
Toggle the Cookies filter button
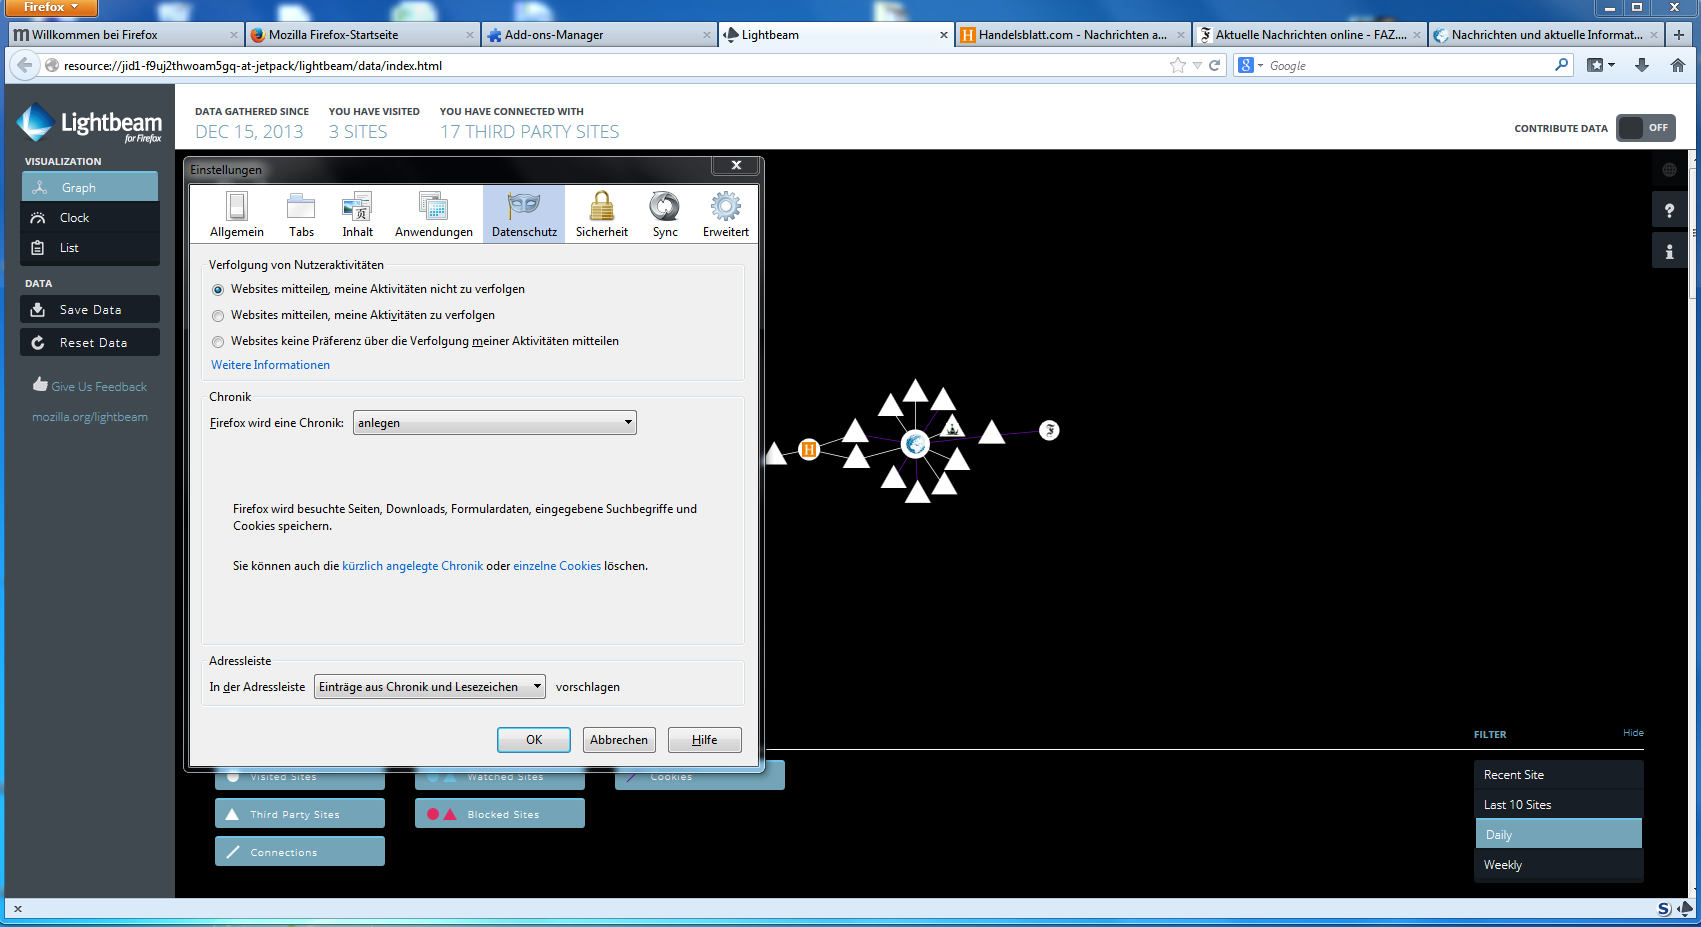(699, 777)
